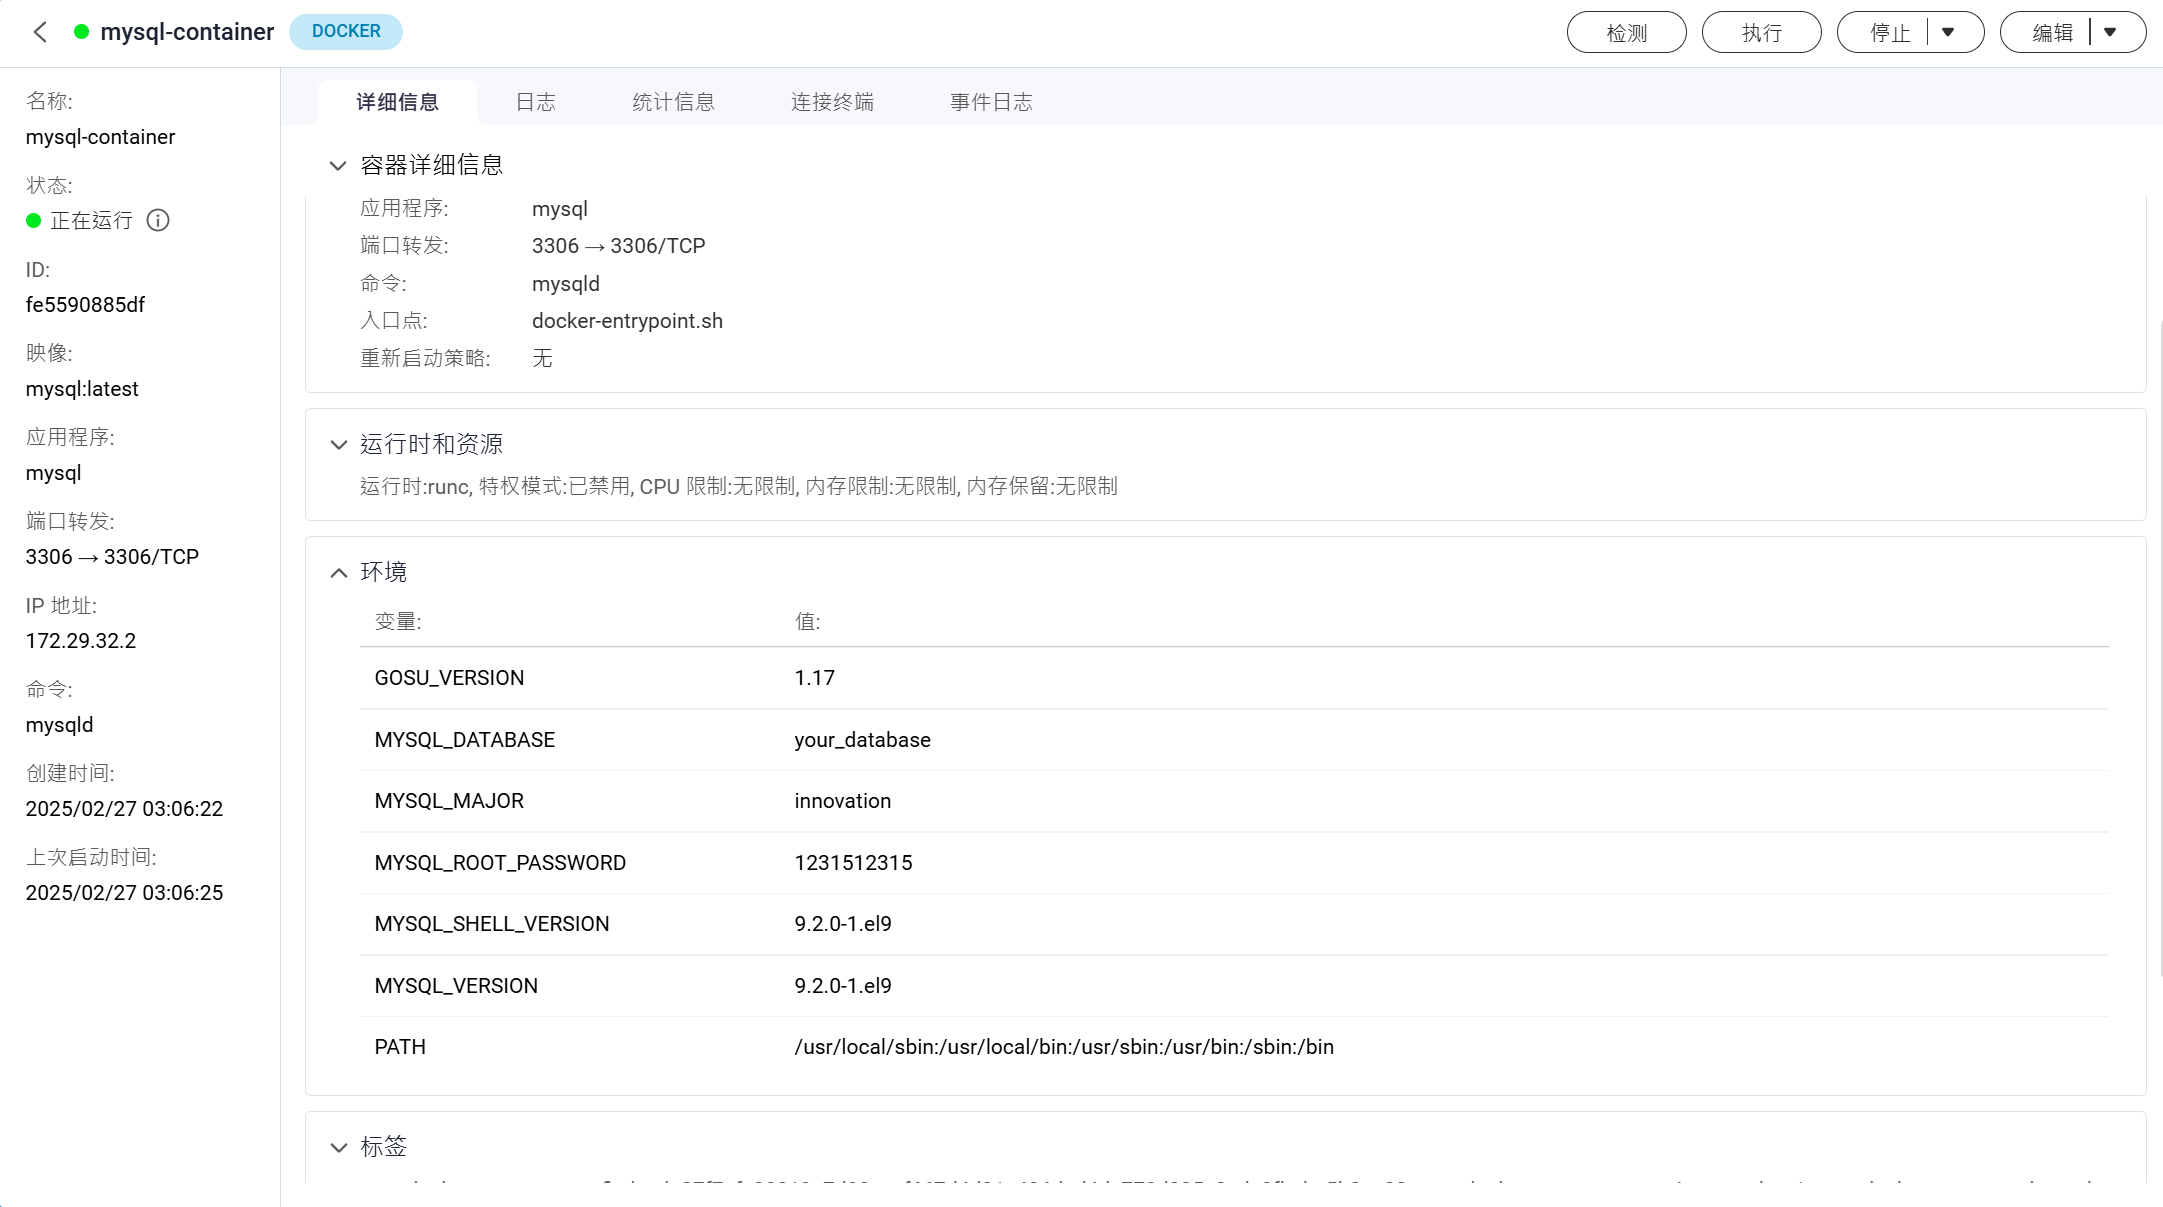Image resolution: width=2163 pixels, height=1207 pixels.
Task: Click the MYSQL_ROOT_PASSWORD value 1231512315
Action: tap(853, 863)
